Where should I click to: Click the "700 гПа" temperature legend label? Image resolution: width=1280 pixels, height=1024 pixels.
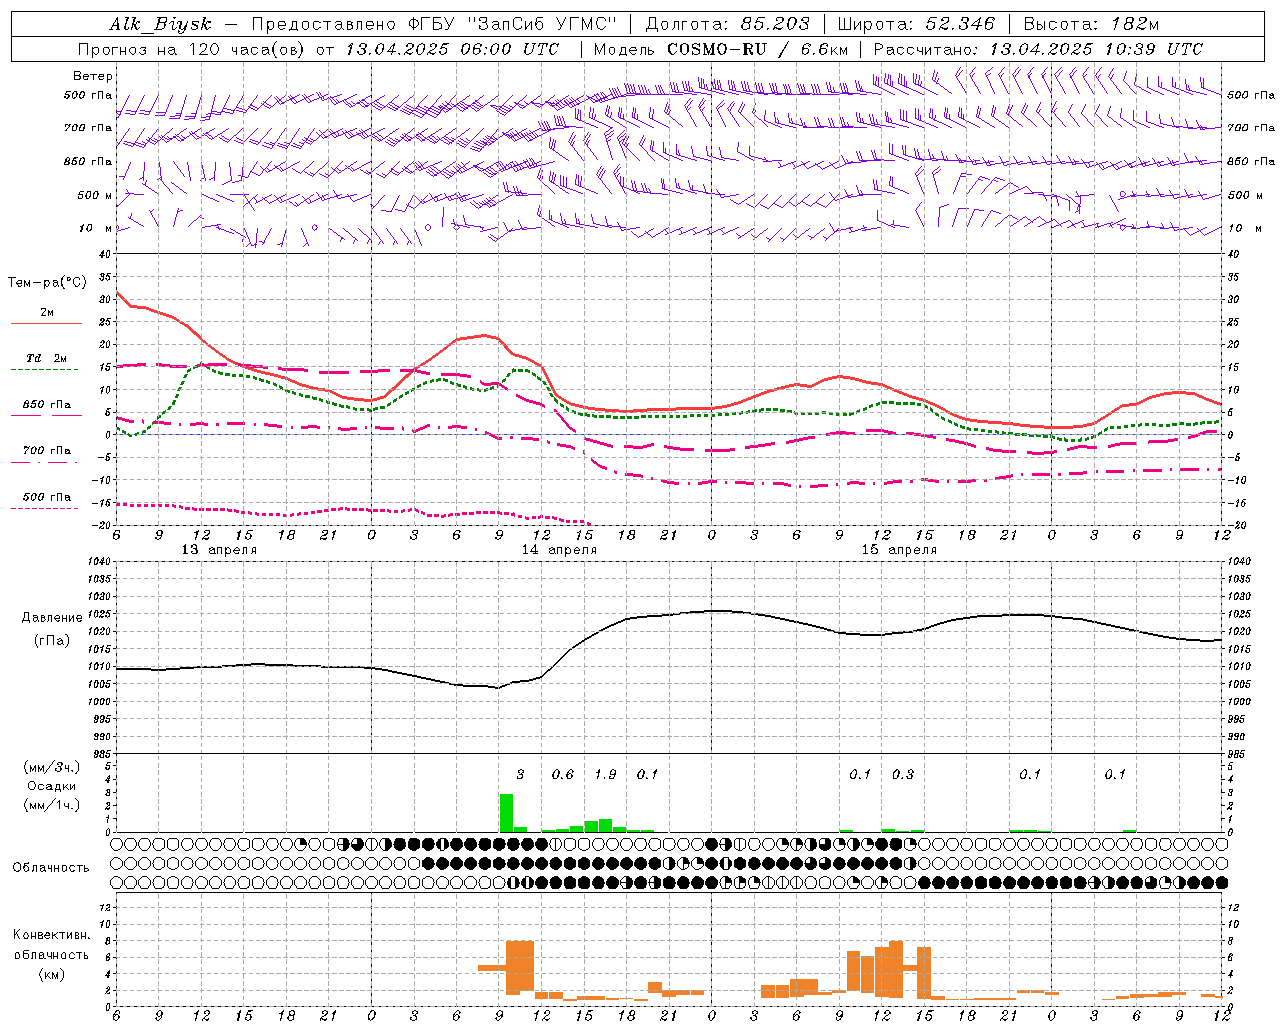(x=47, y=451)
